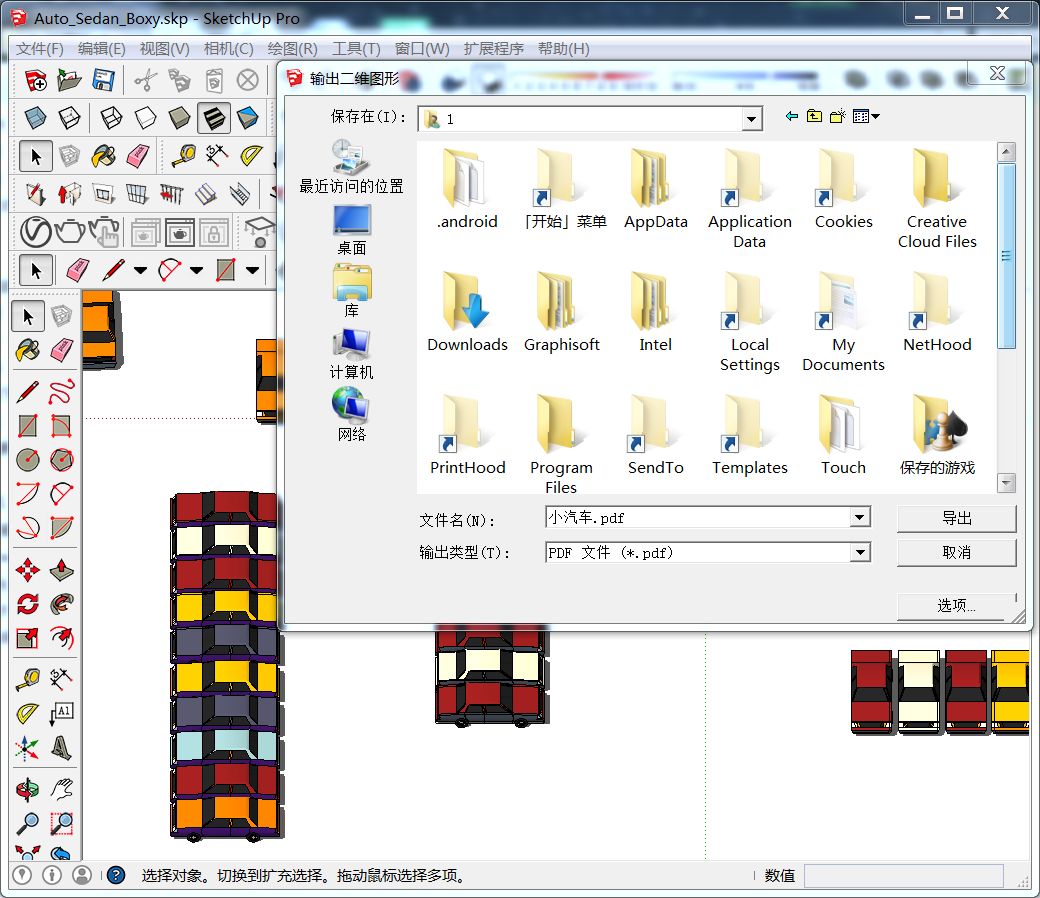Select the 3D Text tool

pos(62,748)
